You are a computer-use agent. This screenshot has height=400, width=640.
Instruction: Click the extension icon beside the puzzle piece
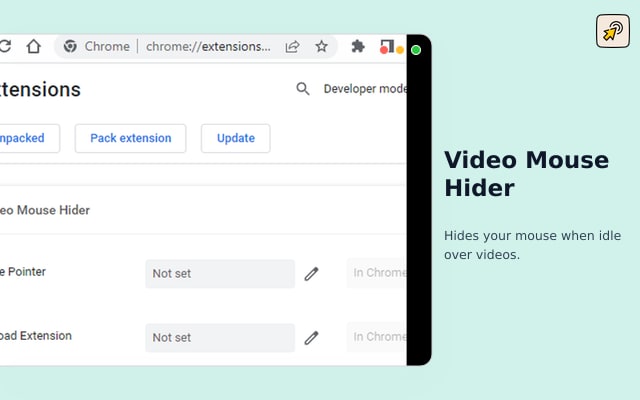387,46
